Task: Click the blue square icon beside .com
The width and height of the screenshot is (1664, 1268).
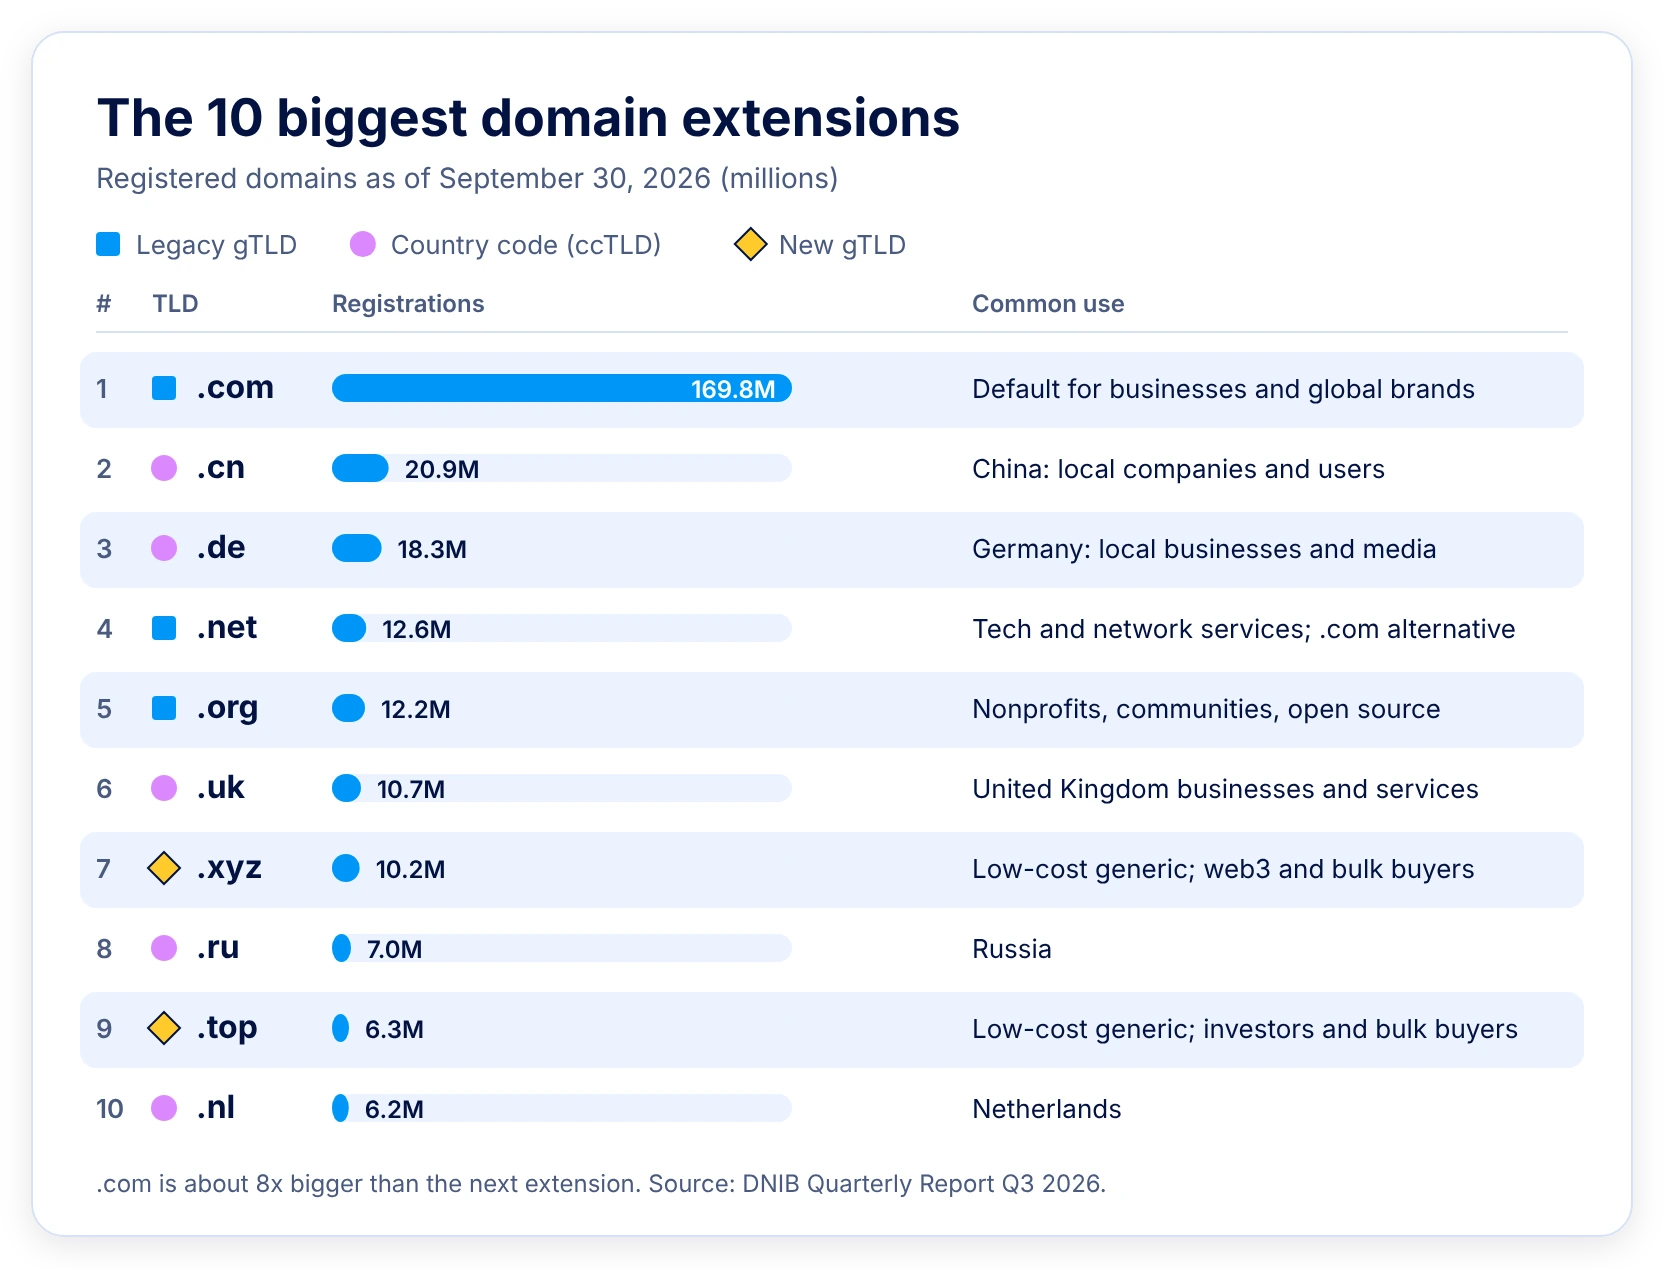Action: (164, 388)
